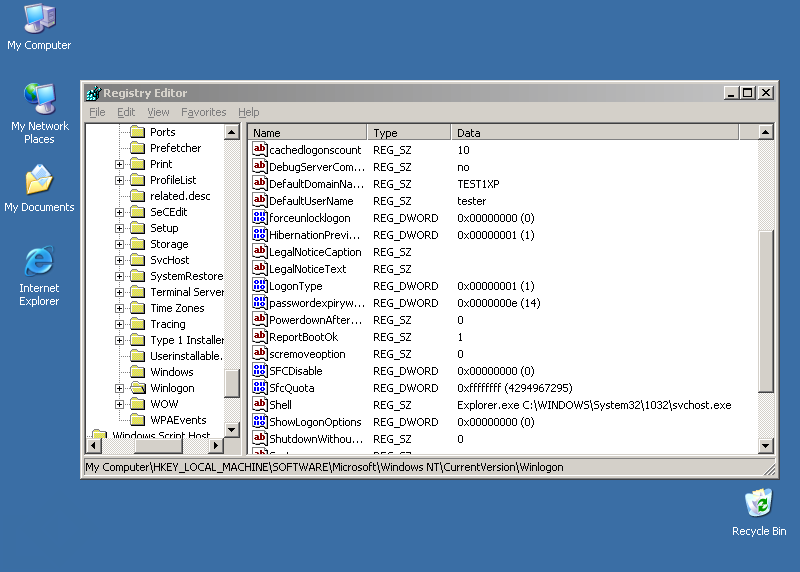This screenshot has height=572, width=800.
Task: Select the LegalNoticeText value name
Action: pyautogui.click(x=308, y=269)
